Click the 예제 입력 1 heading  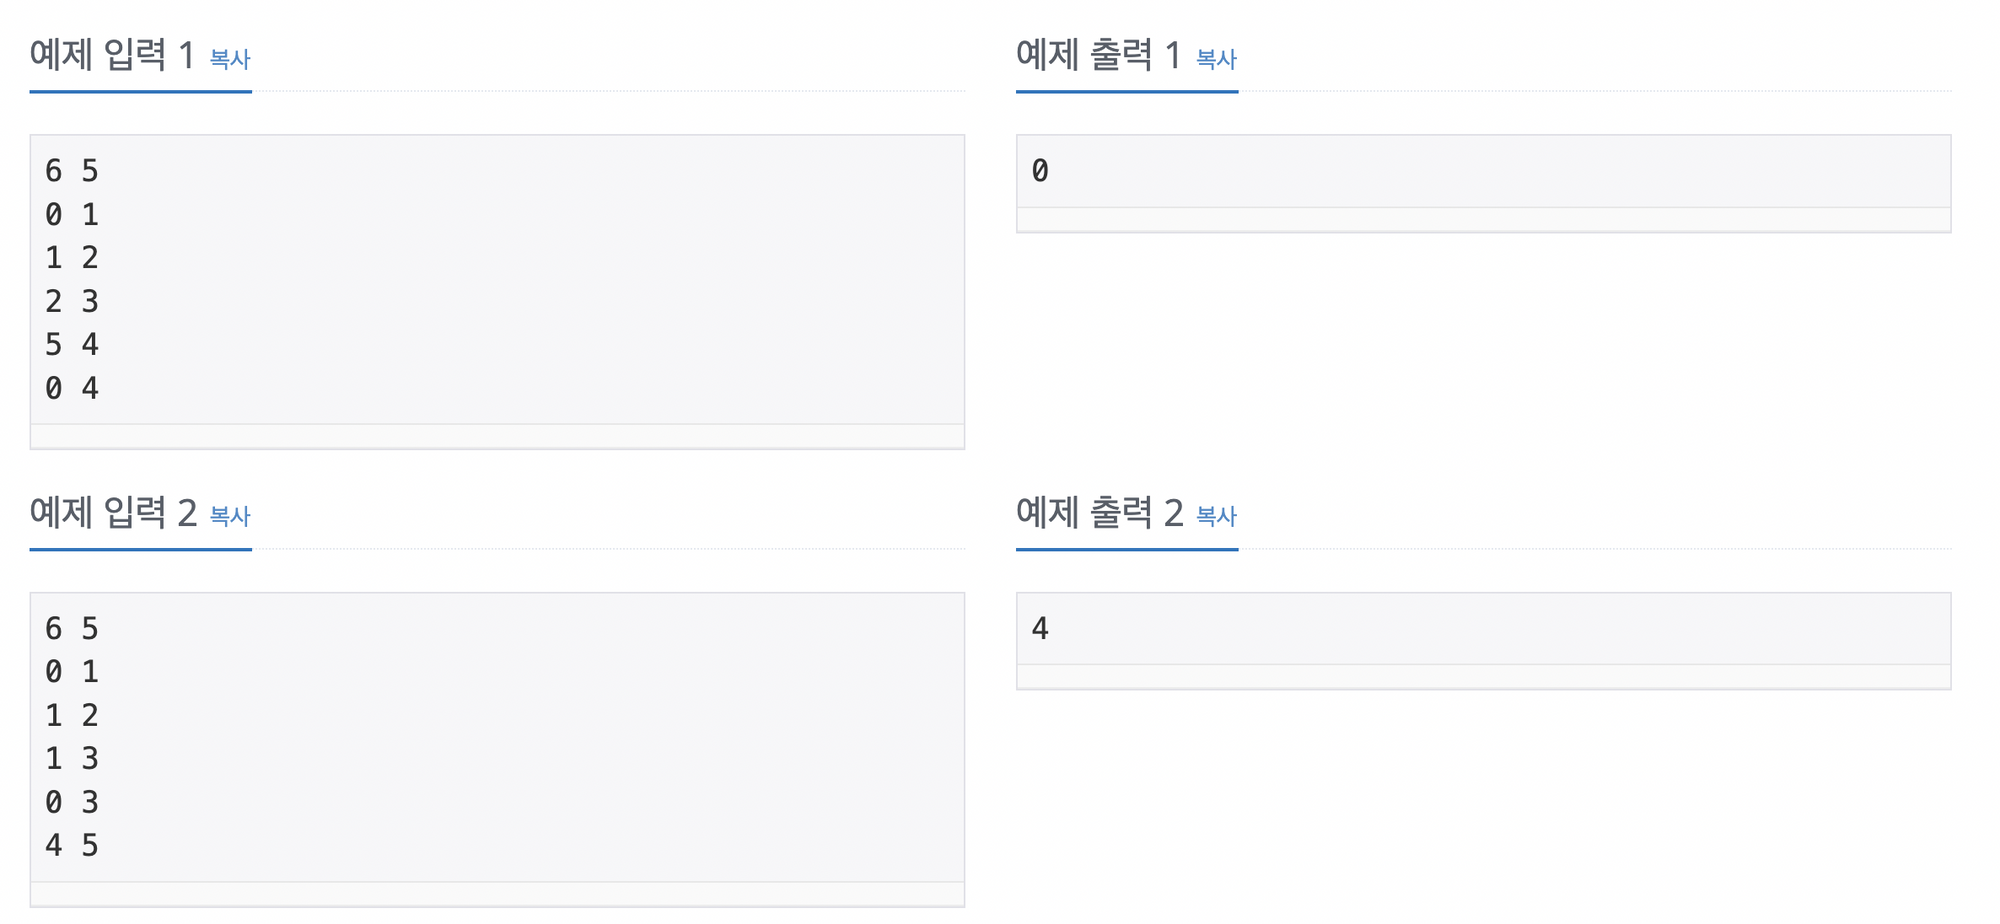[111, 55]
